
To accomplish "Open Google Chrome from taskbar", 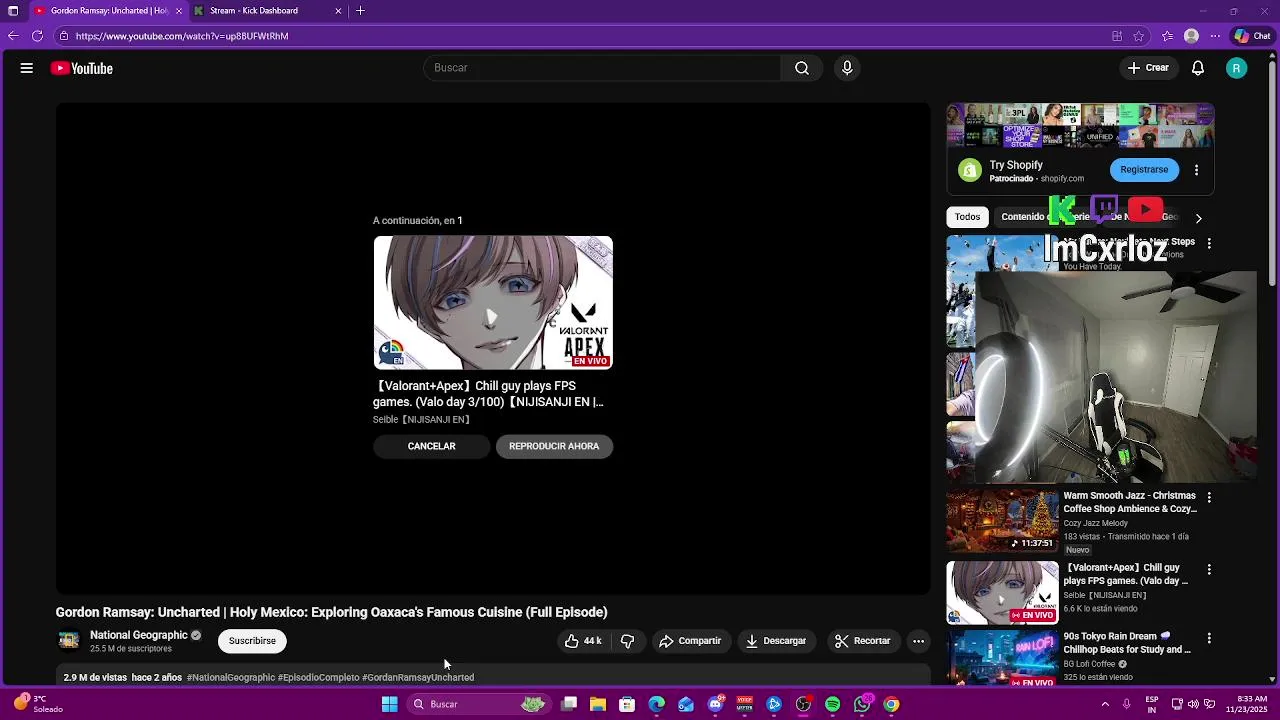I will click(891, 704).
